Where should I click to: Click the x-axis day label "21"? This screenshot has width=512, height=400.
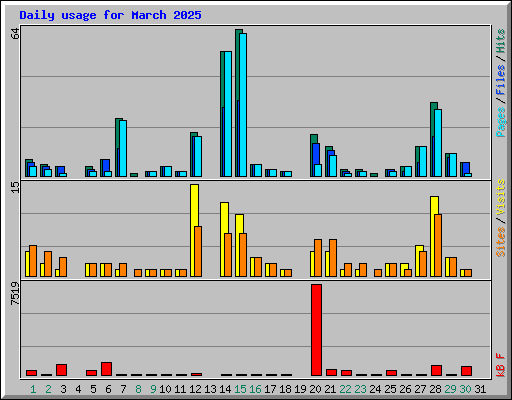tap(330, 389)
